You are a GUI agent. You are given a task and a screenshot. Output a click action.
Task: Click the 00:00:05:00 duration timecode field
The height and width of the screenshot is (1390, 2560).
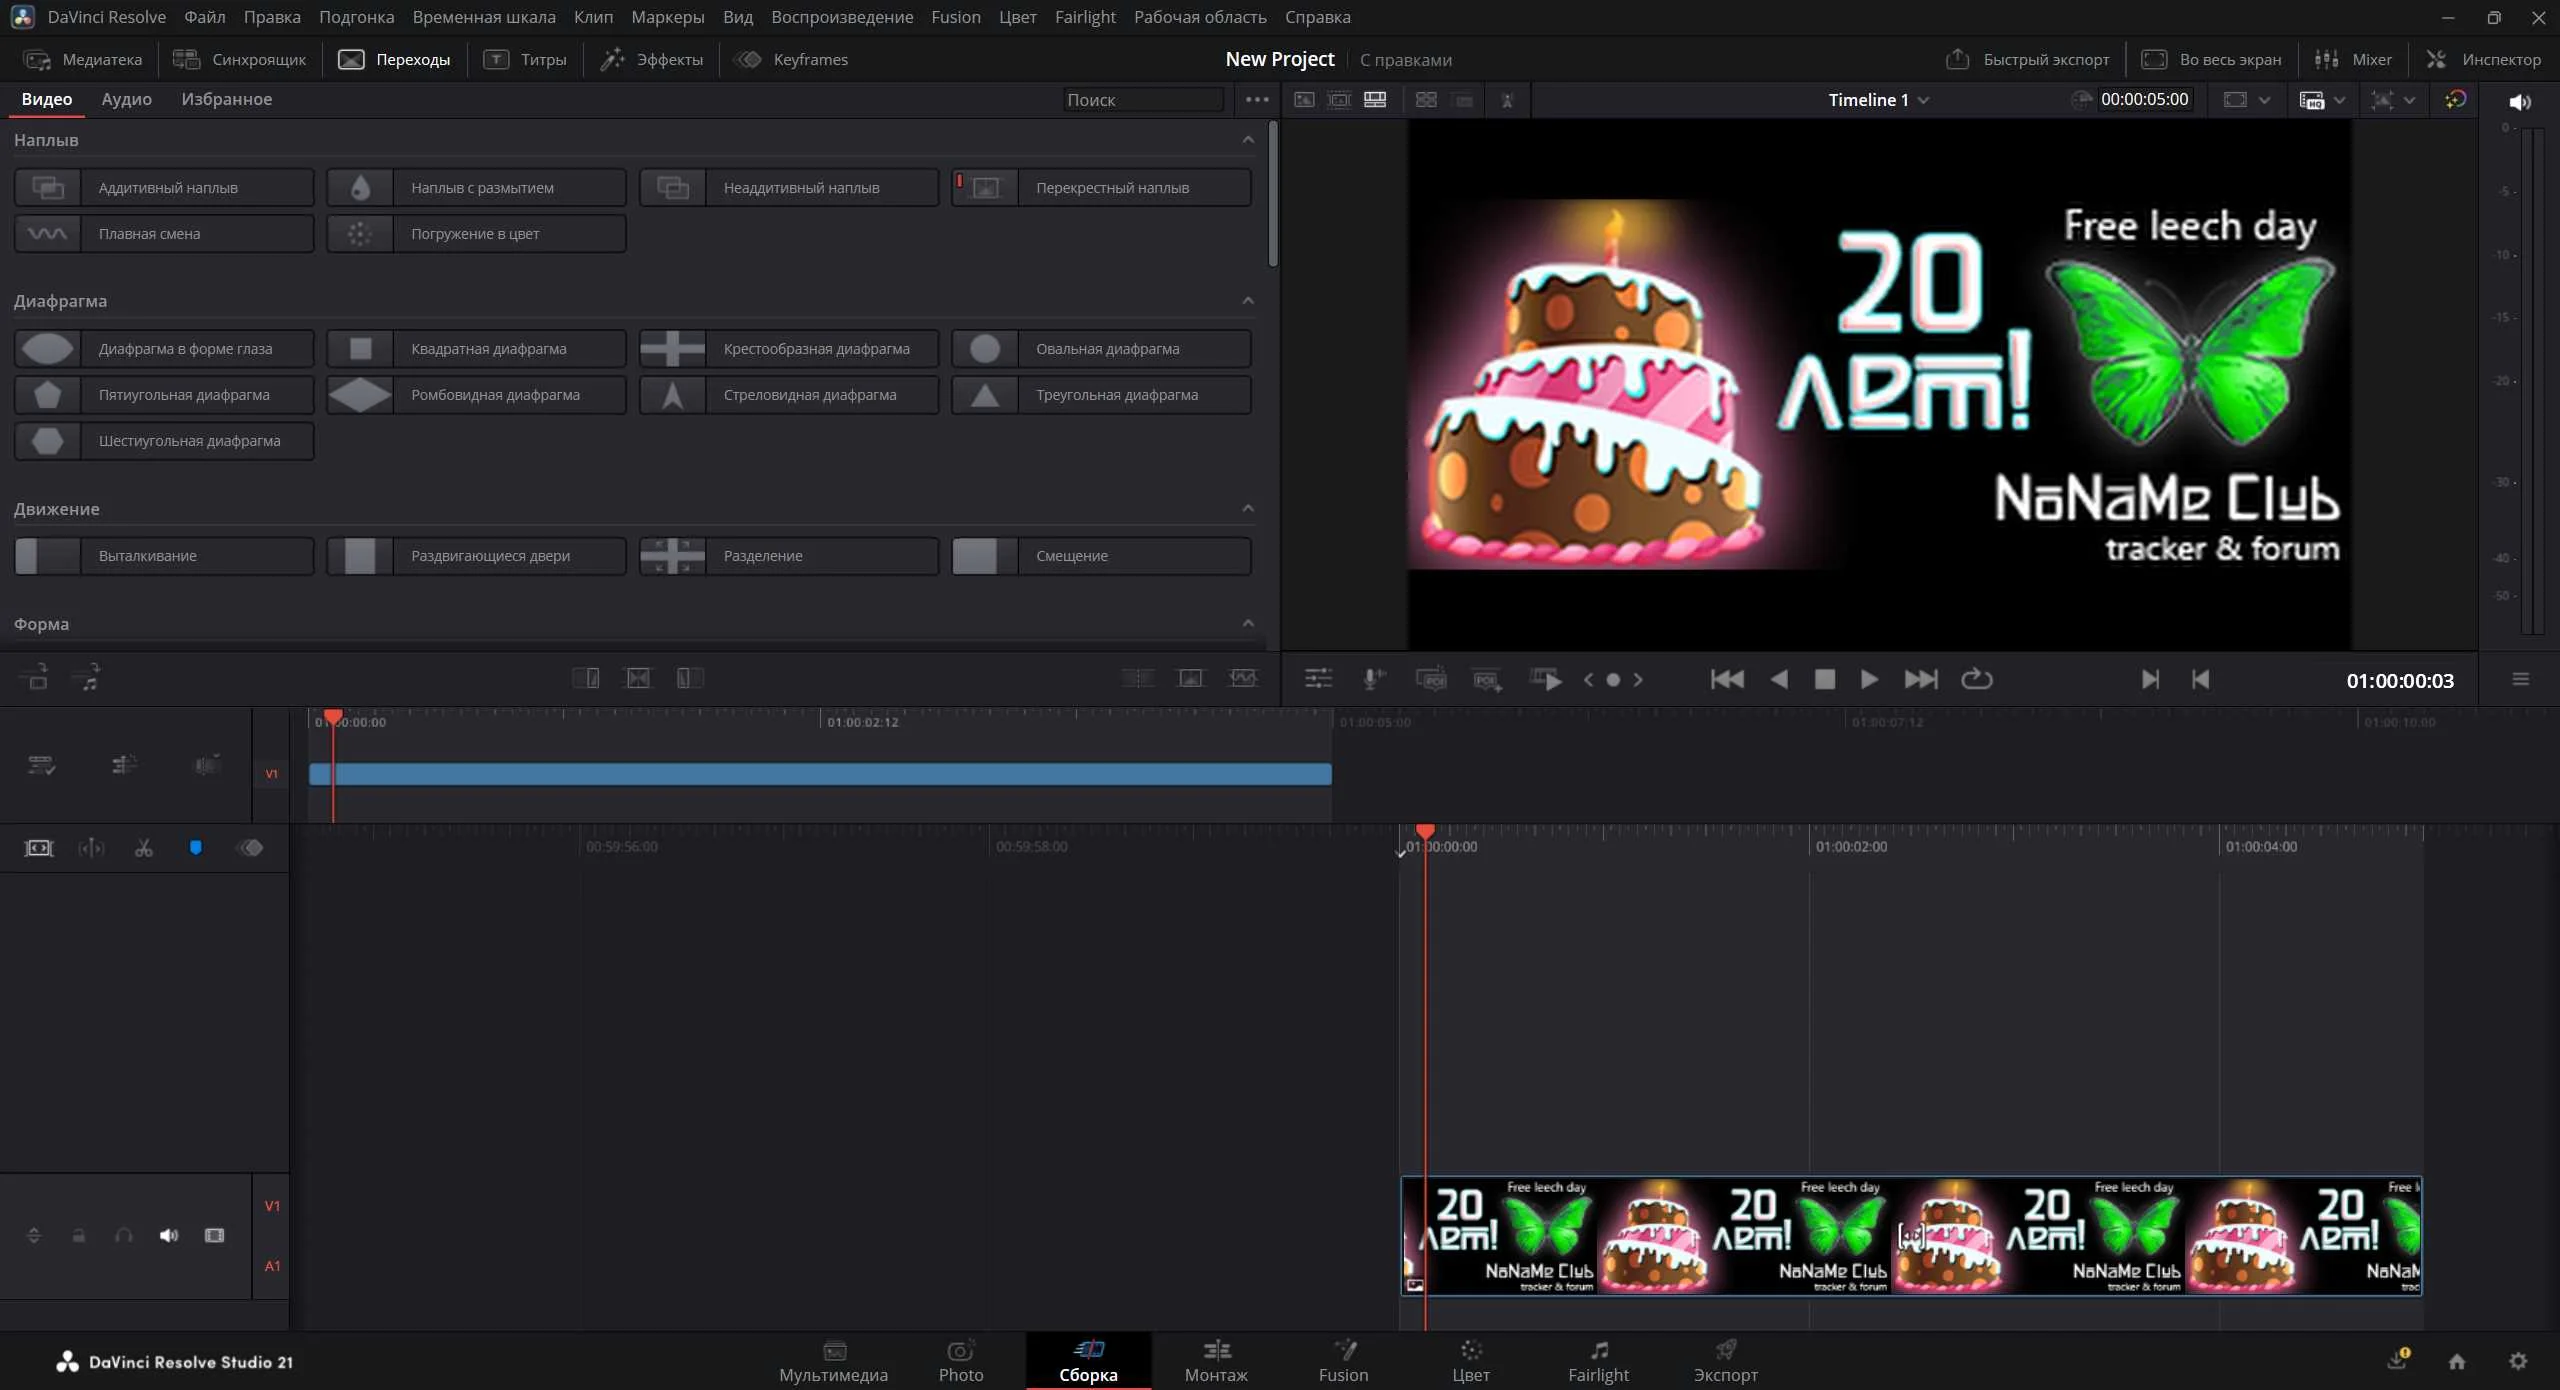pyautogui.click(x=2144, y=99)
